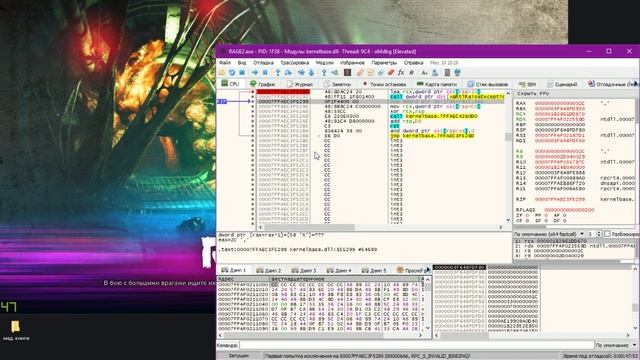This screenshot has width=640, height=360.
Task: Click the Run to user code toolbar icon
Action: 335,73
